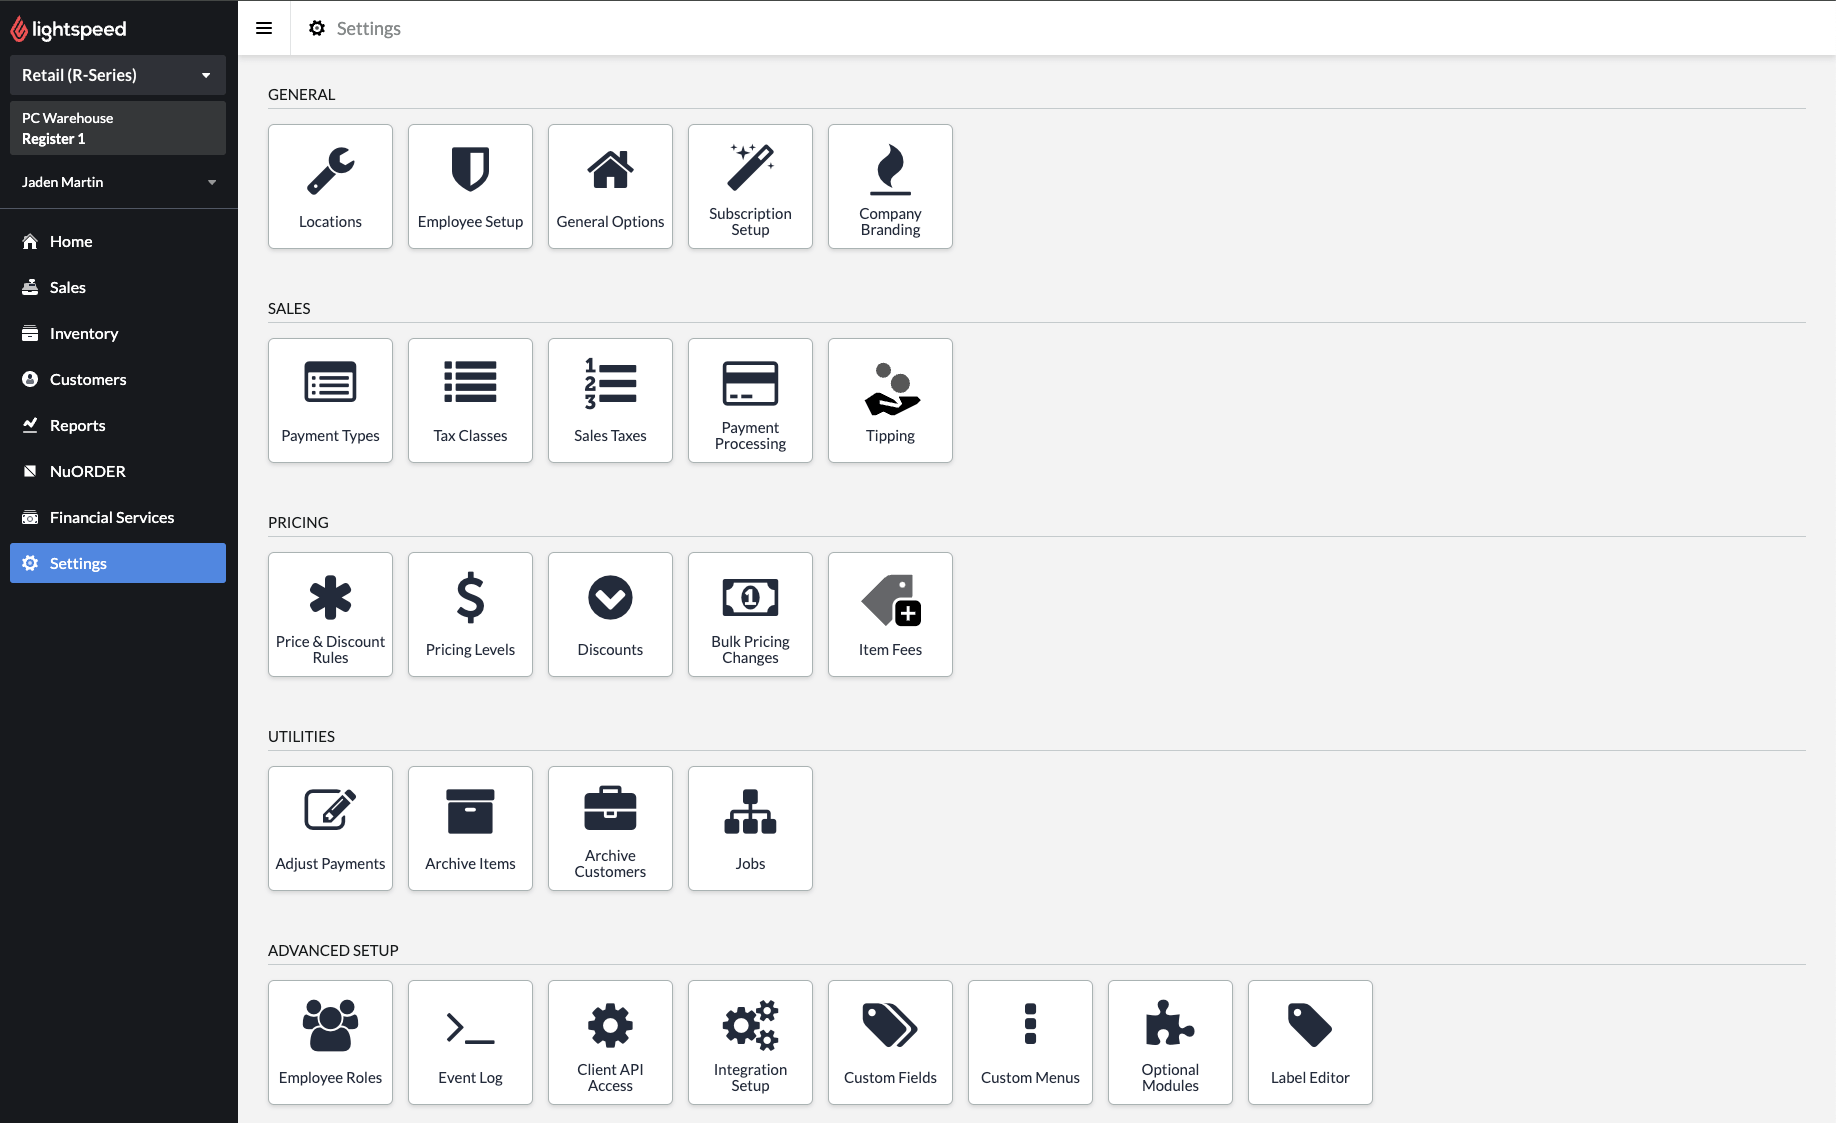The image size is (1836, 1123).
Task: Open the Locations wrench icon tile
Action: (330, 171)
